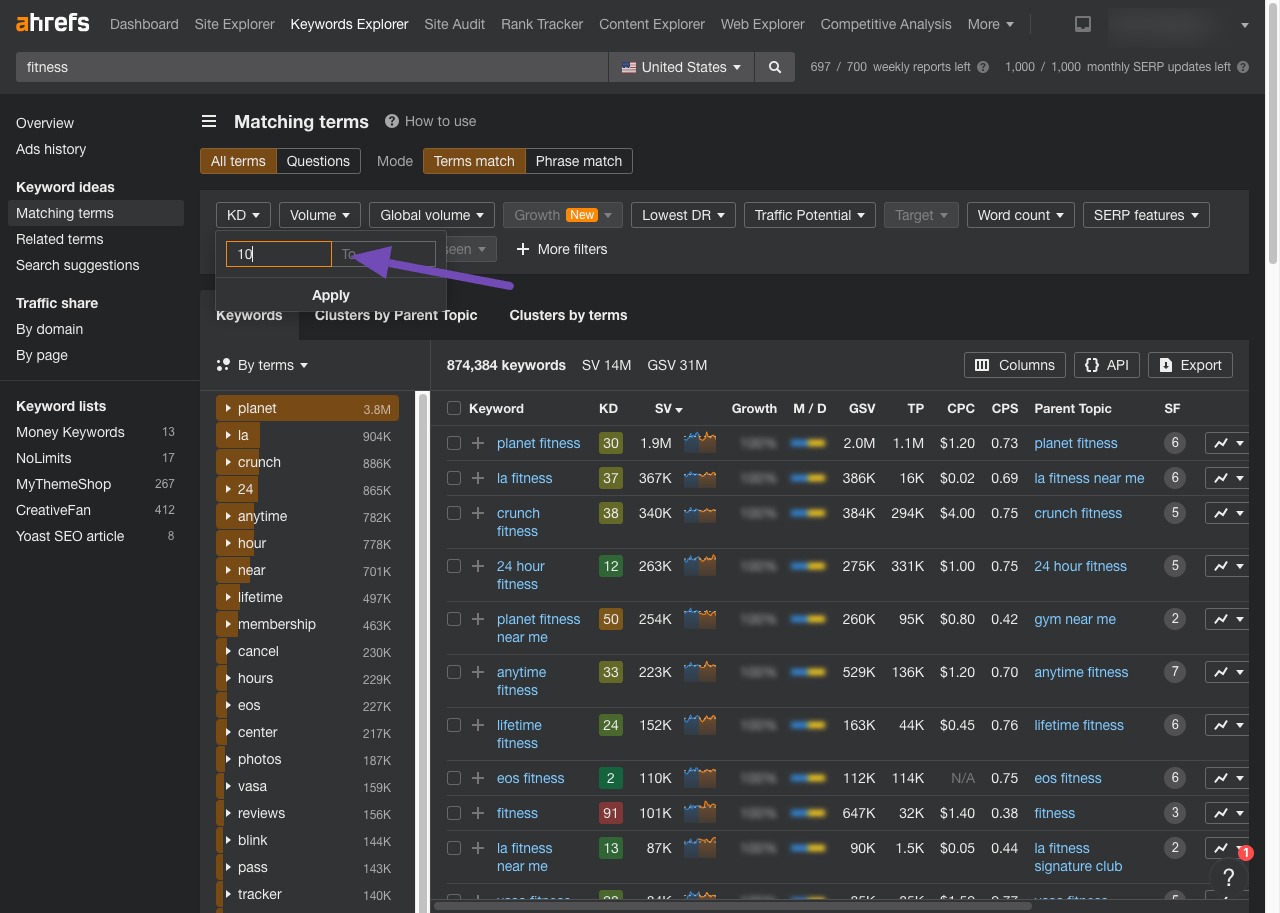
Task: Open the Columns settings button
Action: click(x=1015, y=365)
